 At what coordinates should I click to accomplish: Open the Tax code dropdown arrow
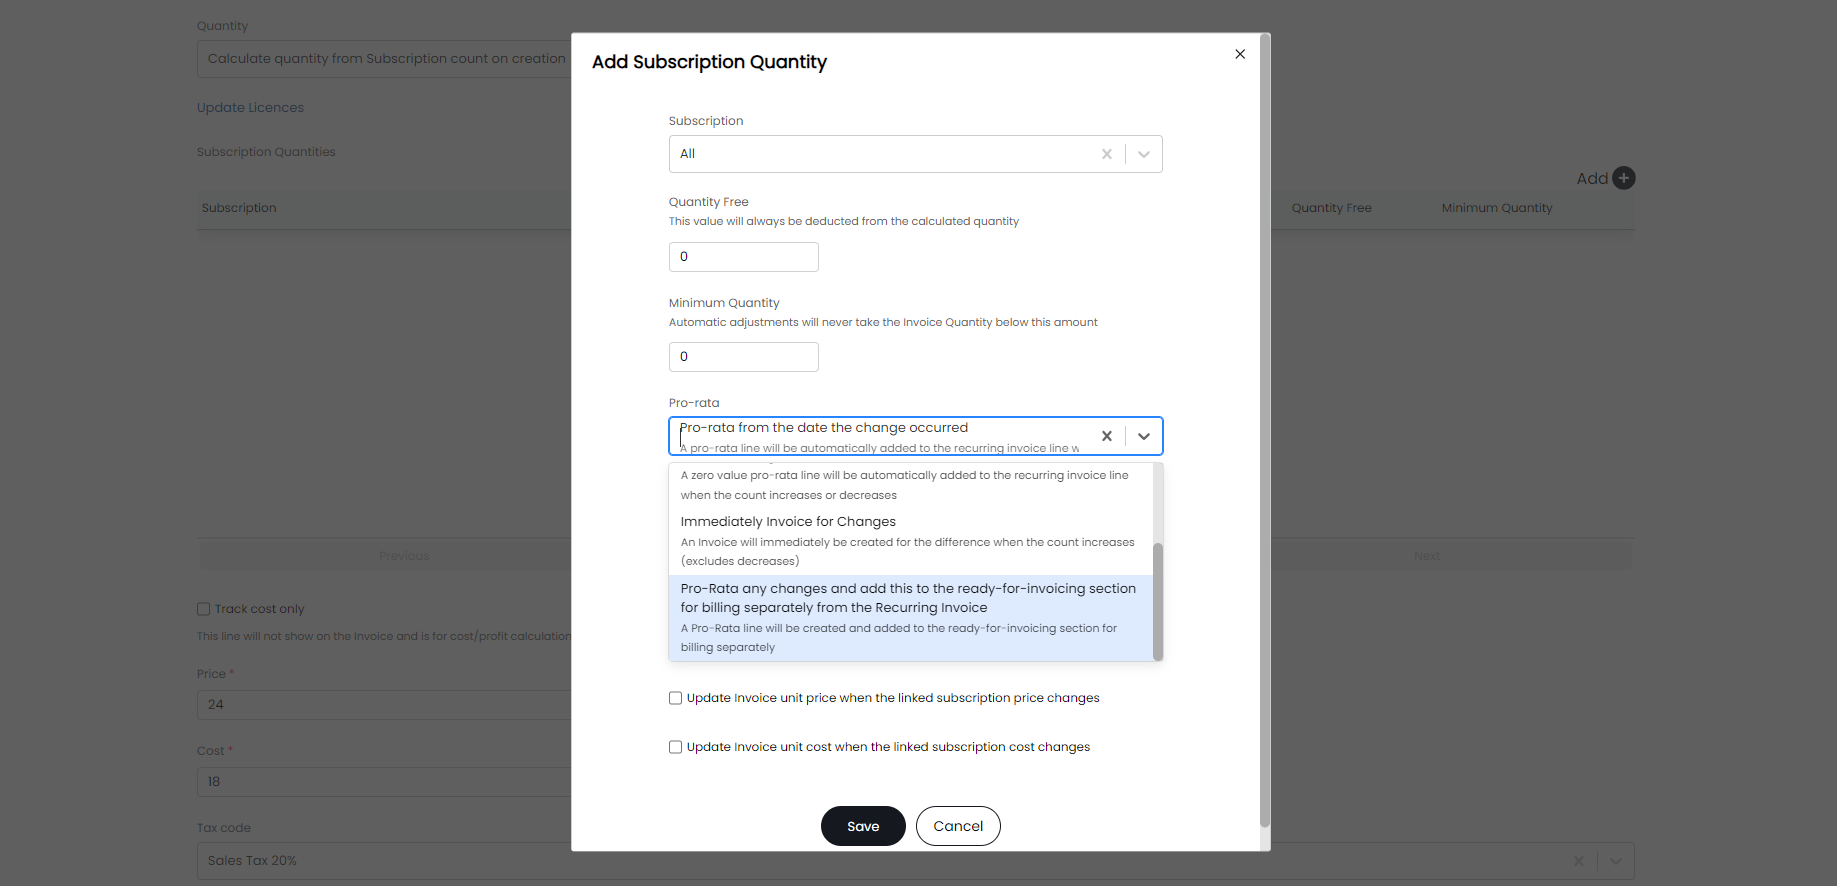click(x=1616, y=861)
